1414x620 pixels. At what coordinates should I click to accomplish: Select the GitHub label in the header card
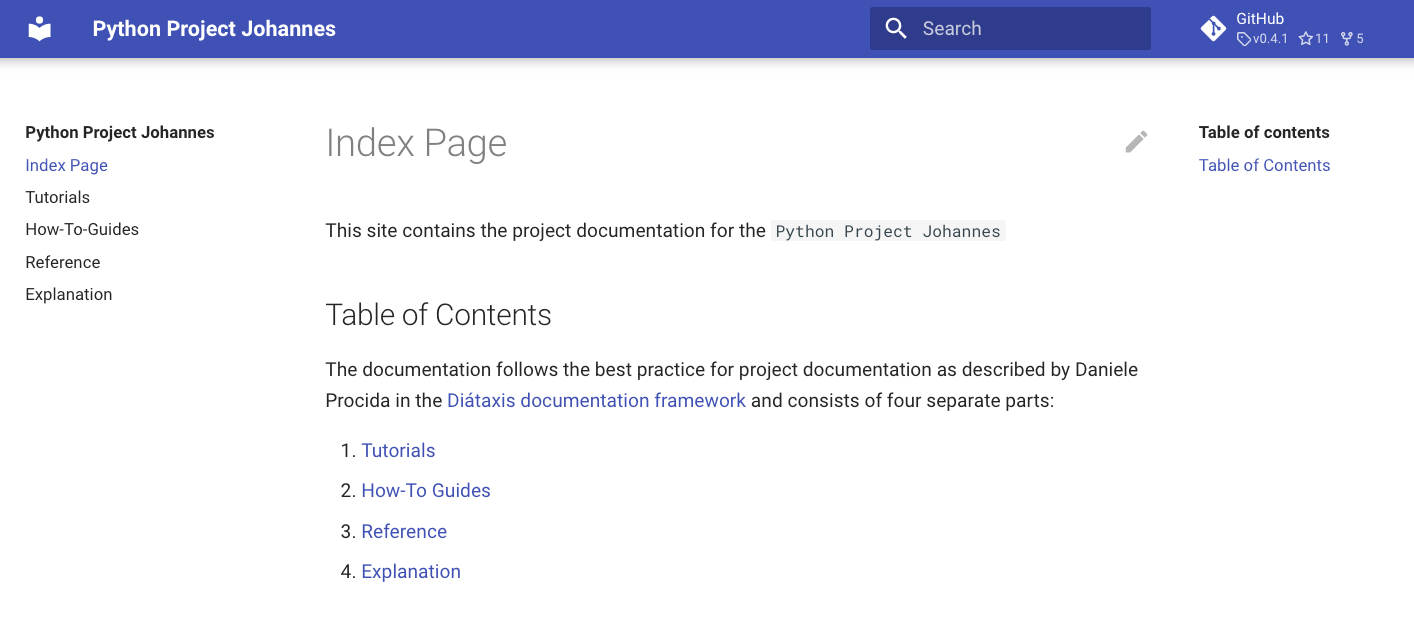pos(1259,18)
